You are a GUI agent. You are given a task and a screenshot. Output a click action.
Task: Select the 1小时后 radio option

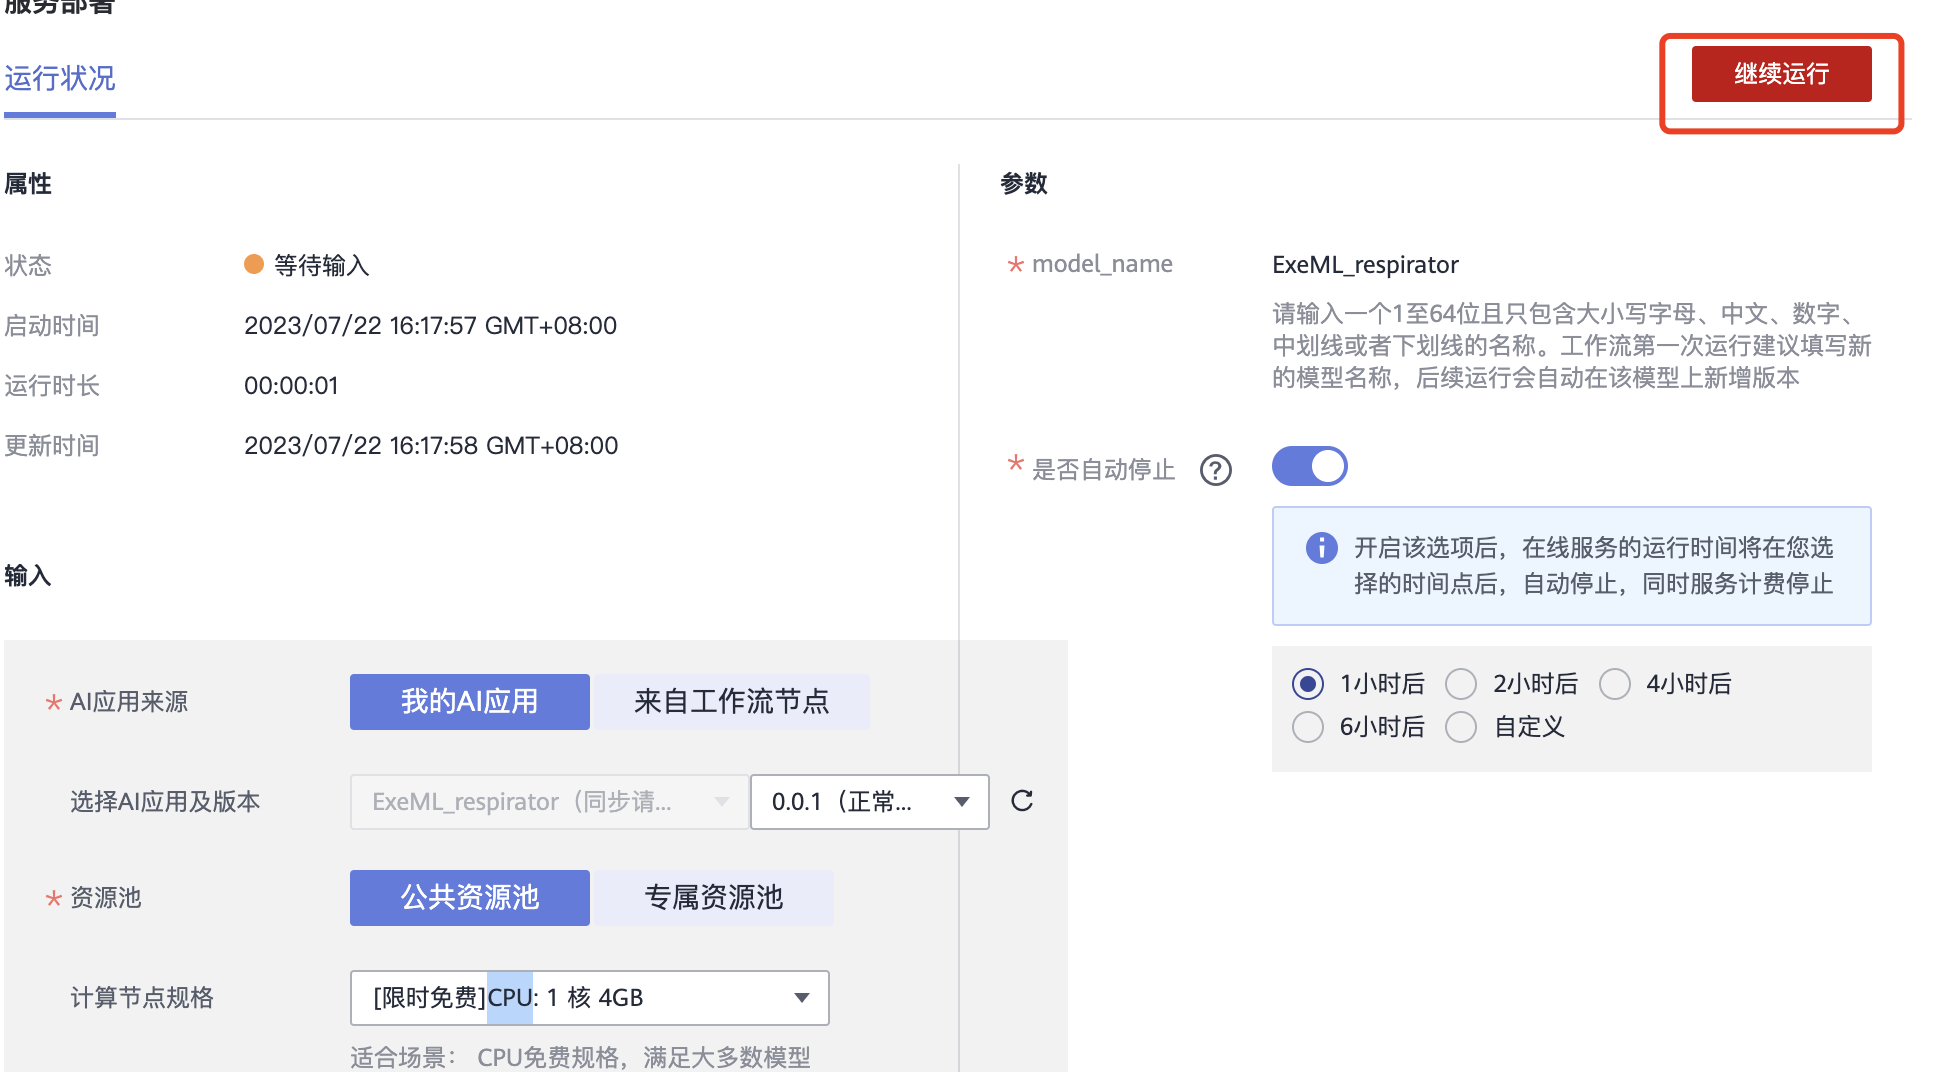tap(1307, 684)
